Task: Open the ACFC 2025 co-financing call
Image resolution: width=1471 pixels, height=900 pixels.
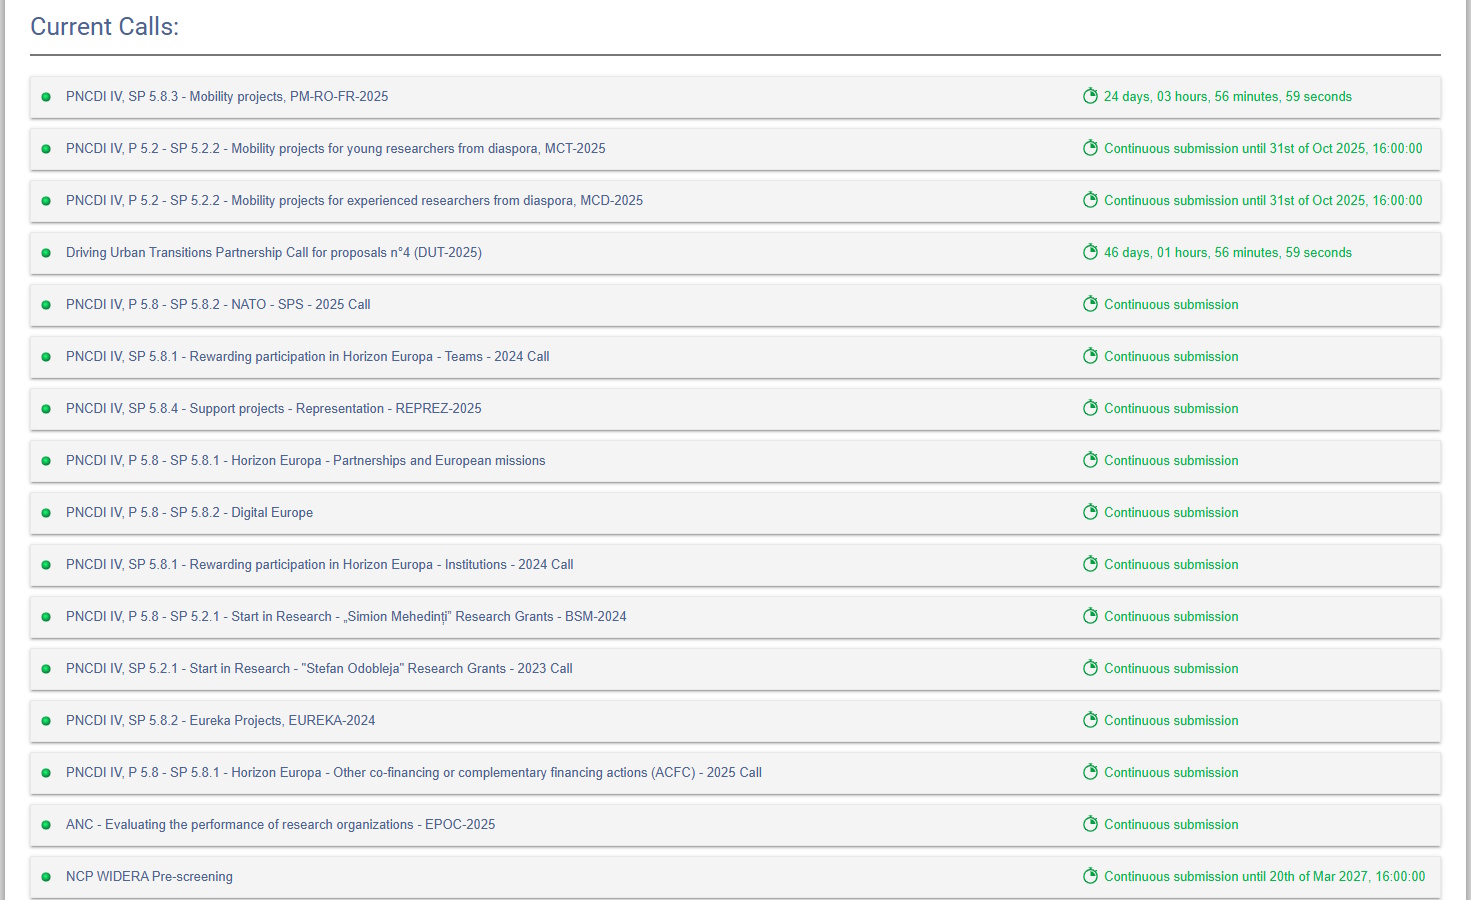Action: pos(413,773)
